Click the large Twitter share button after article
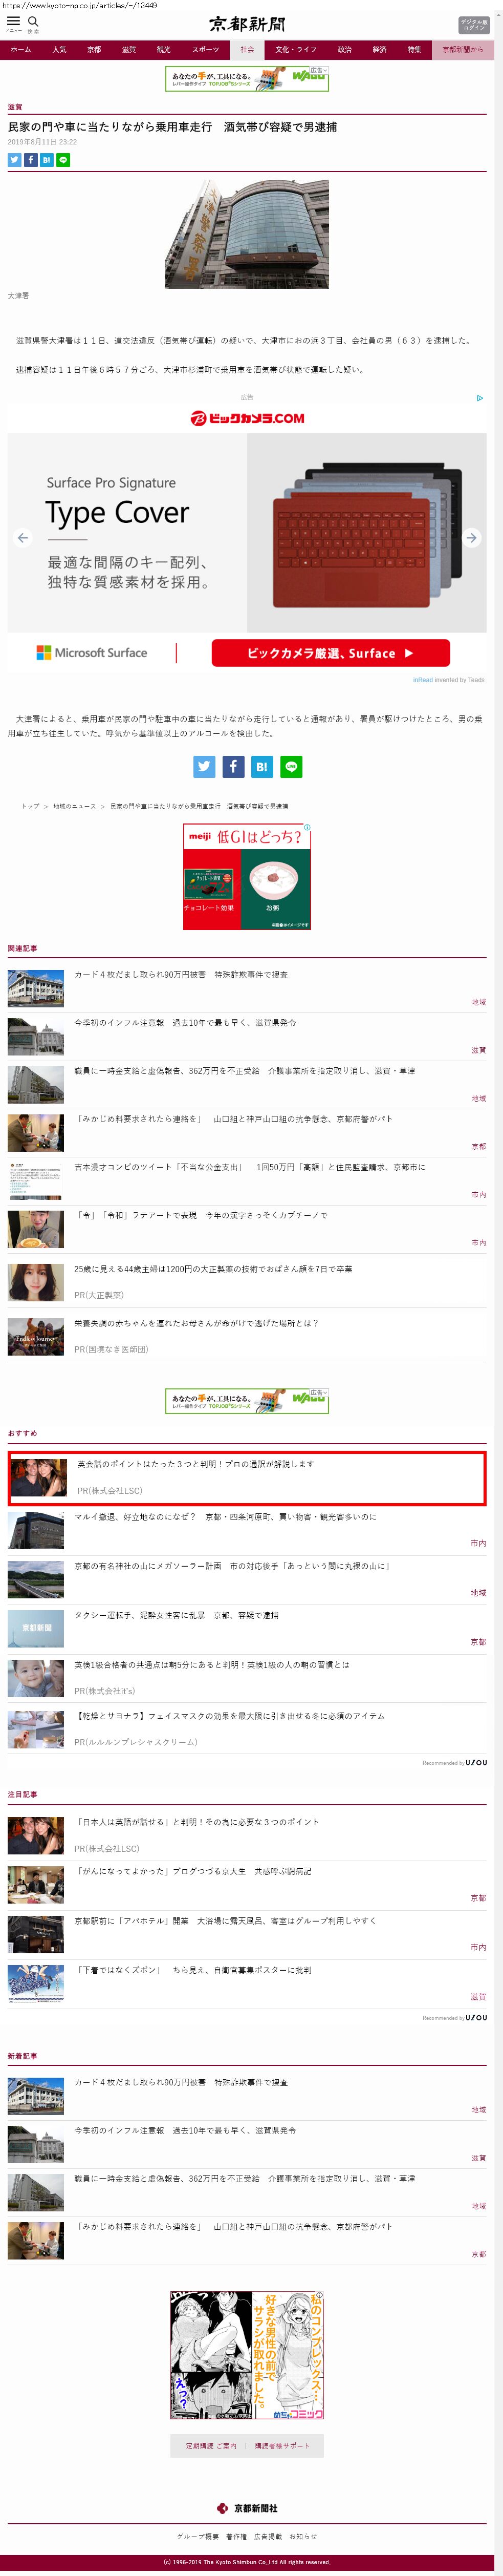Image resolution: width=503 pixels, height=2576 pixels. click(x=204, y=766)
